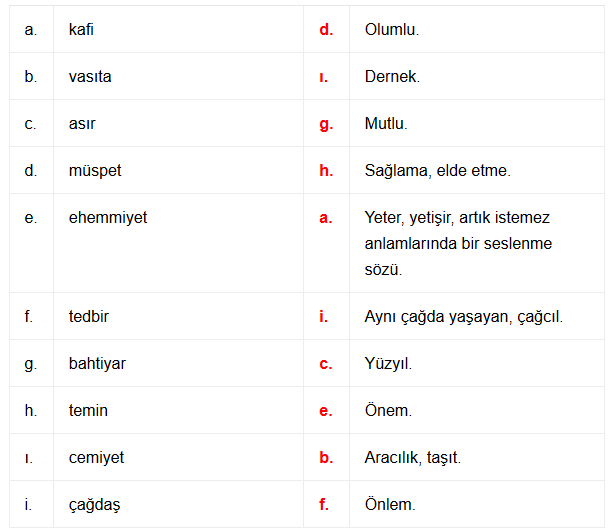Select the word "vasıta"
The image size is (612, 532).
[90, 77]
